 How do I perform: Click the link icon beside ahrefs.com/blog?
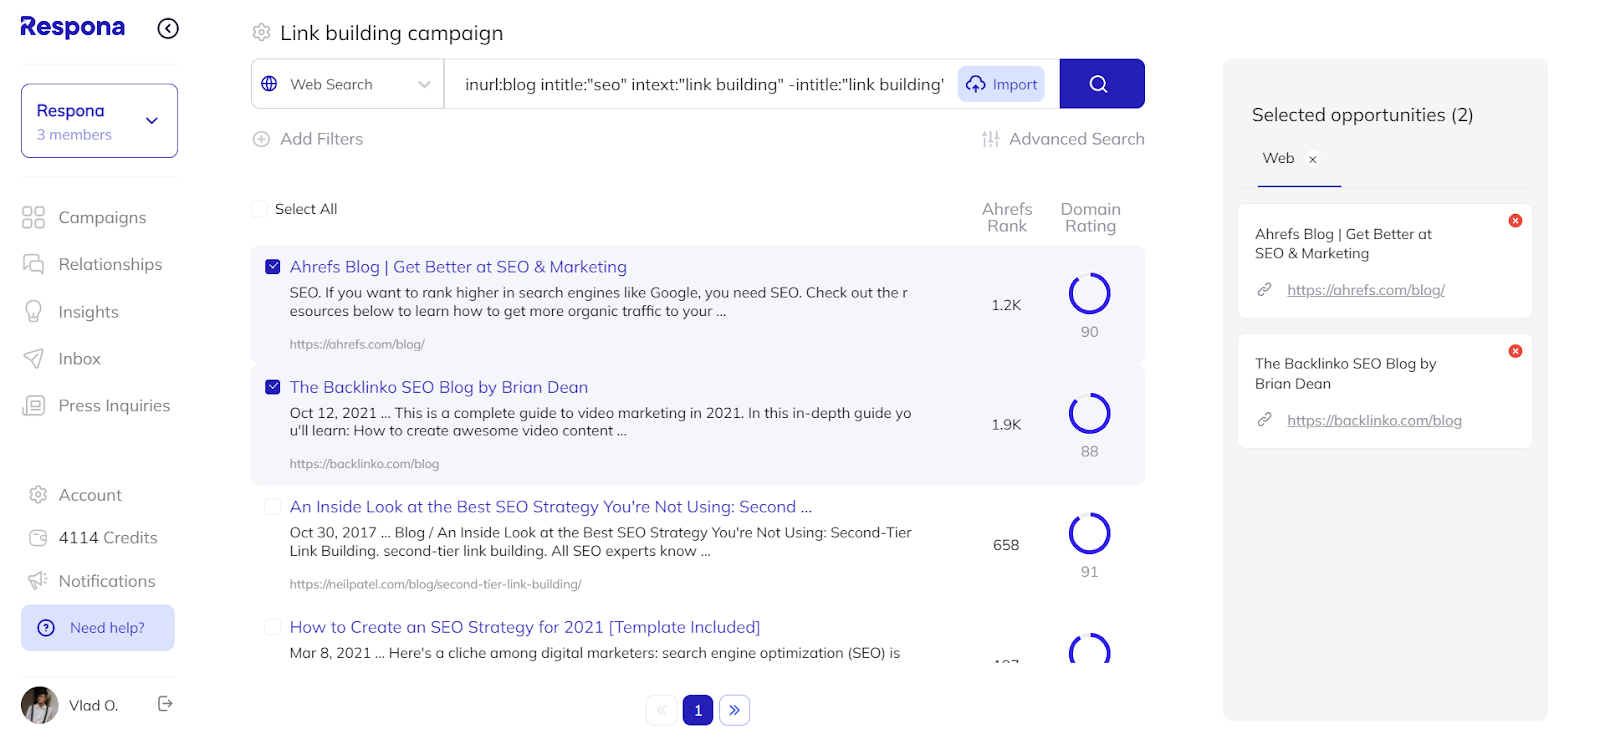pyautogui.click(x=1264, y=290)
